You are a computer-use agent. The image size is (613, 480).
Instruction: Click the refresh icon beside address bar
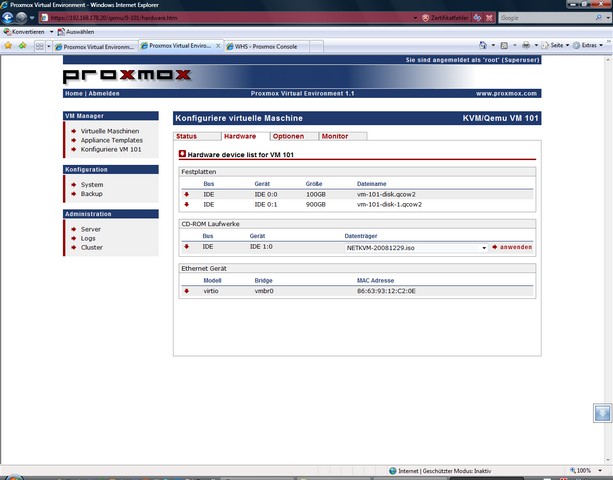[x=477, y=18]
